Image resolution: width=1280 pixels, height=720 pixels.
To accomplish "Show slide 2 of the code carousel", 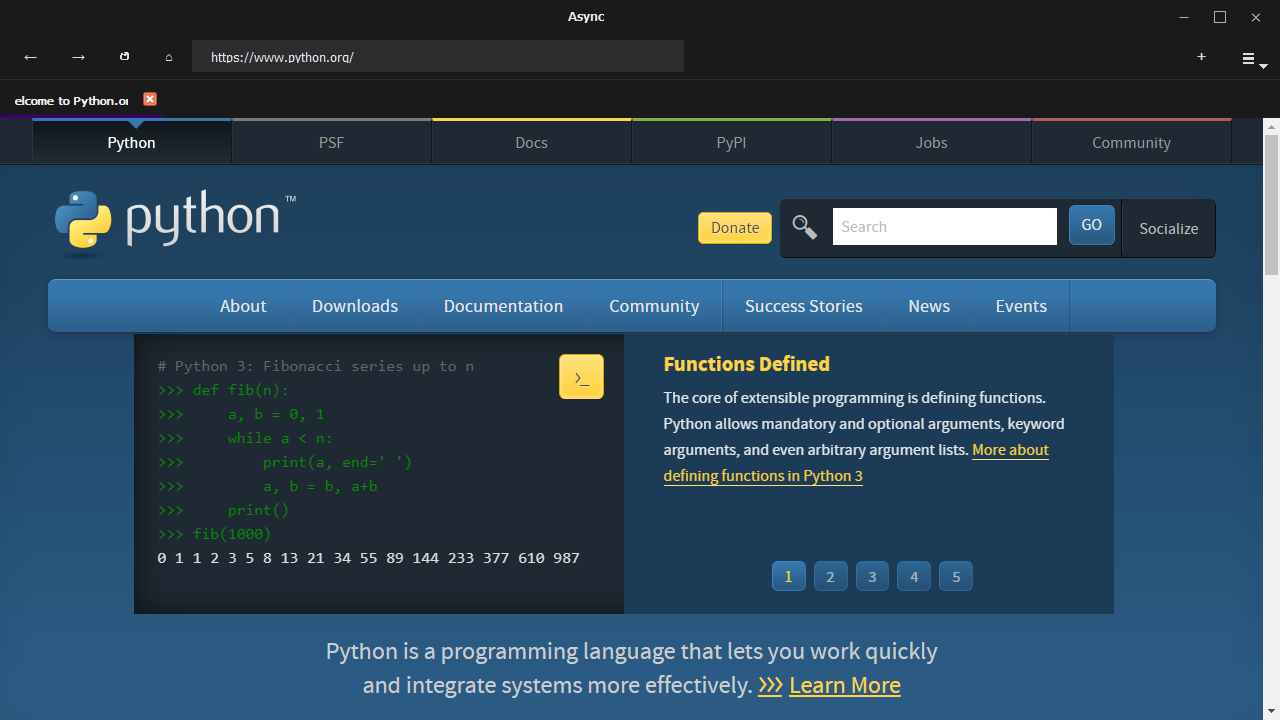I will (x=830, y=576).
